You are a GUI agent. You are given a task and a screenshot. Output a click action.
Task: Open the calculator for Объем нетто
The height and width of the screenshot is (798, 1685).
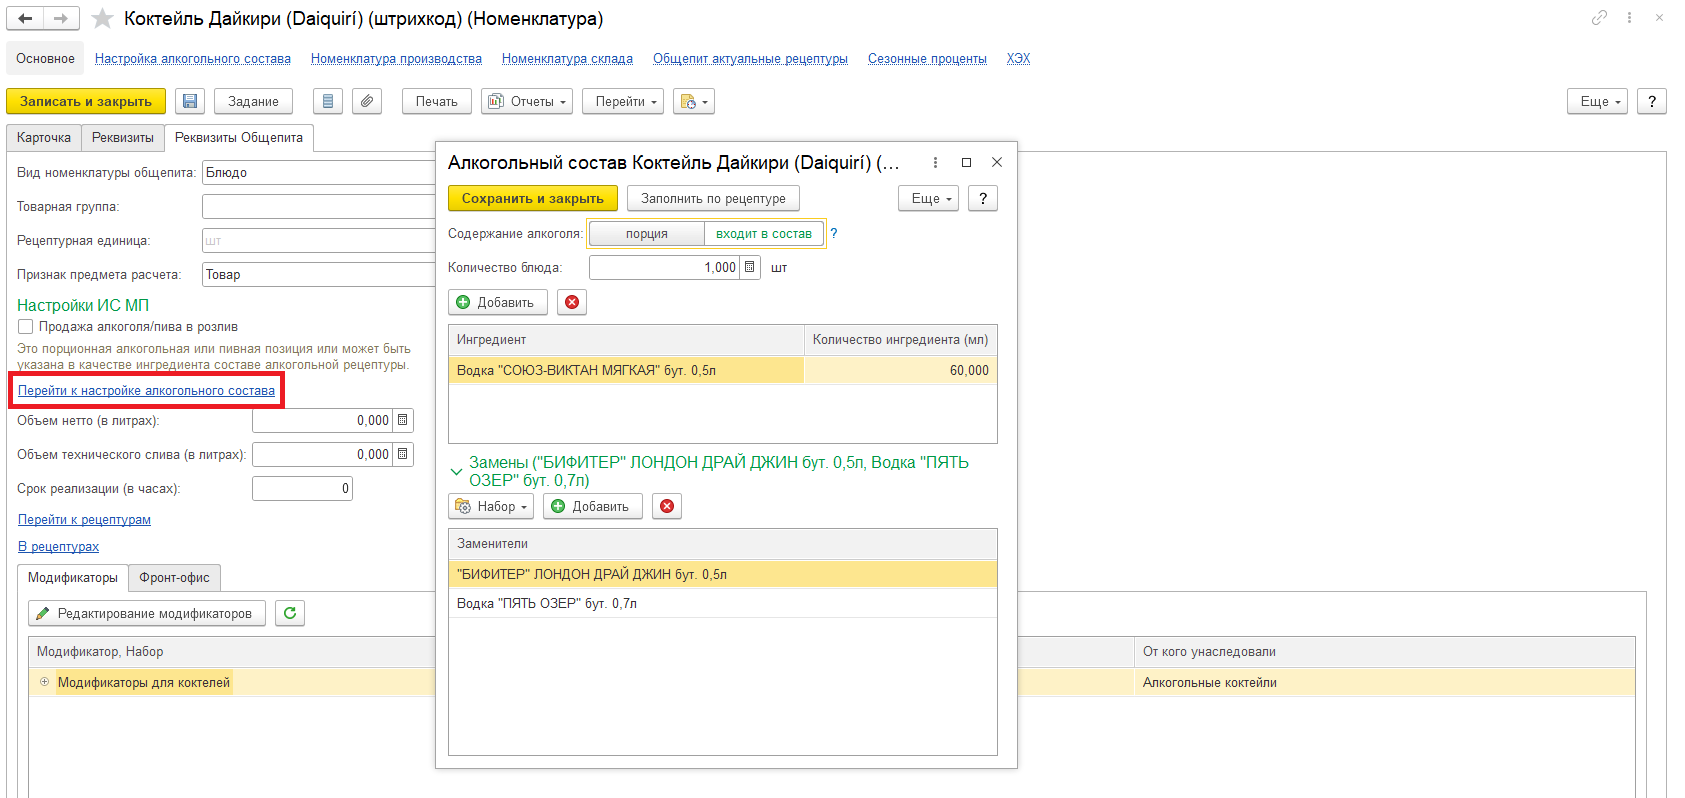[x=403, y=421]
